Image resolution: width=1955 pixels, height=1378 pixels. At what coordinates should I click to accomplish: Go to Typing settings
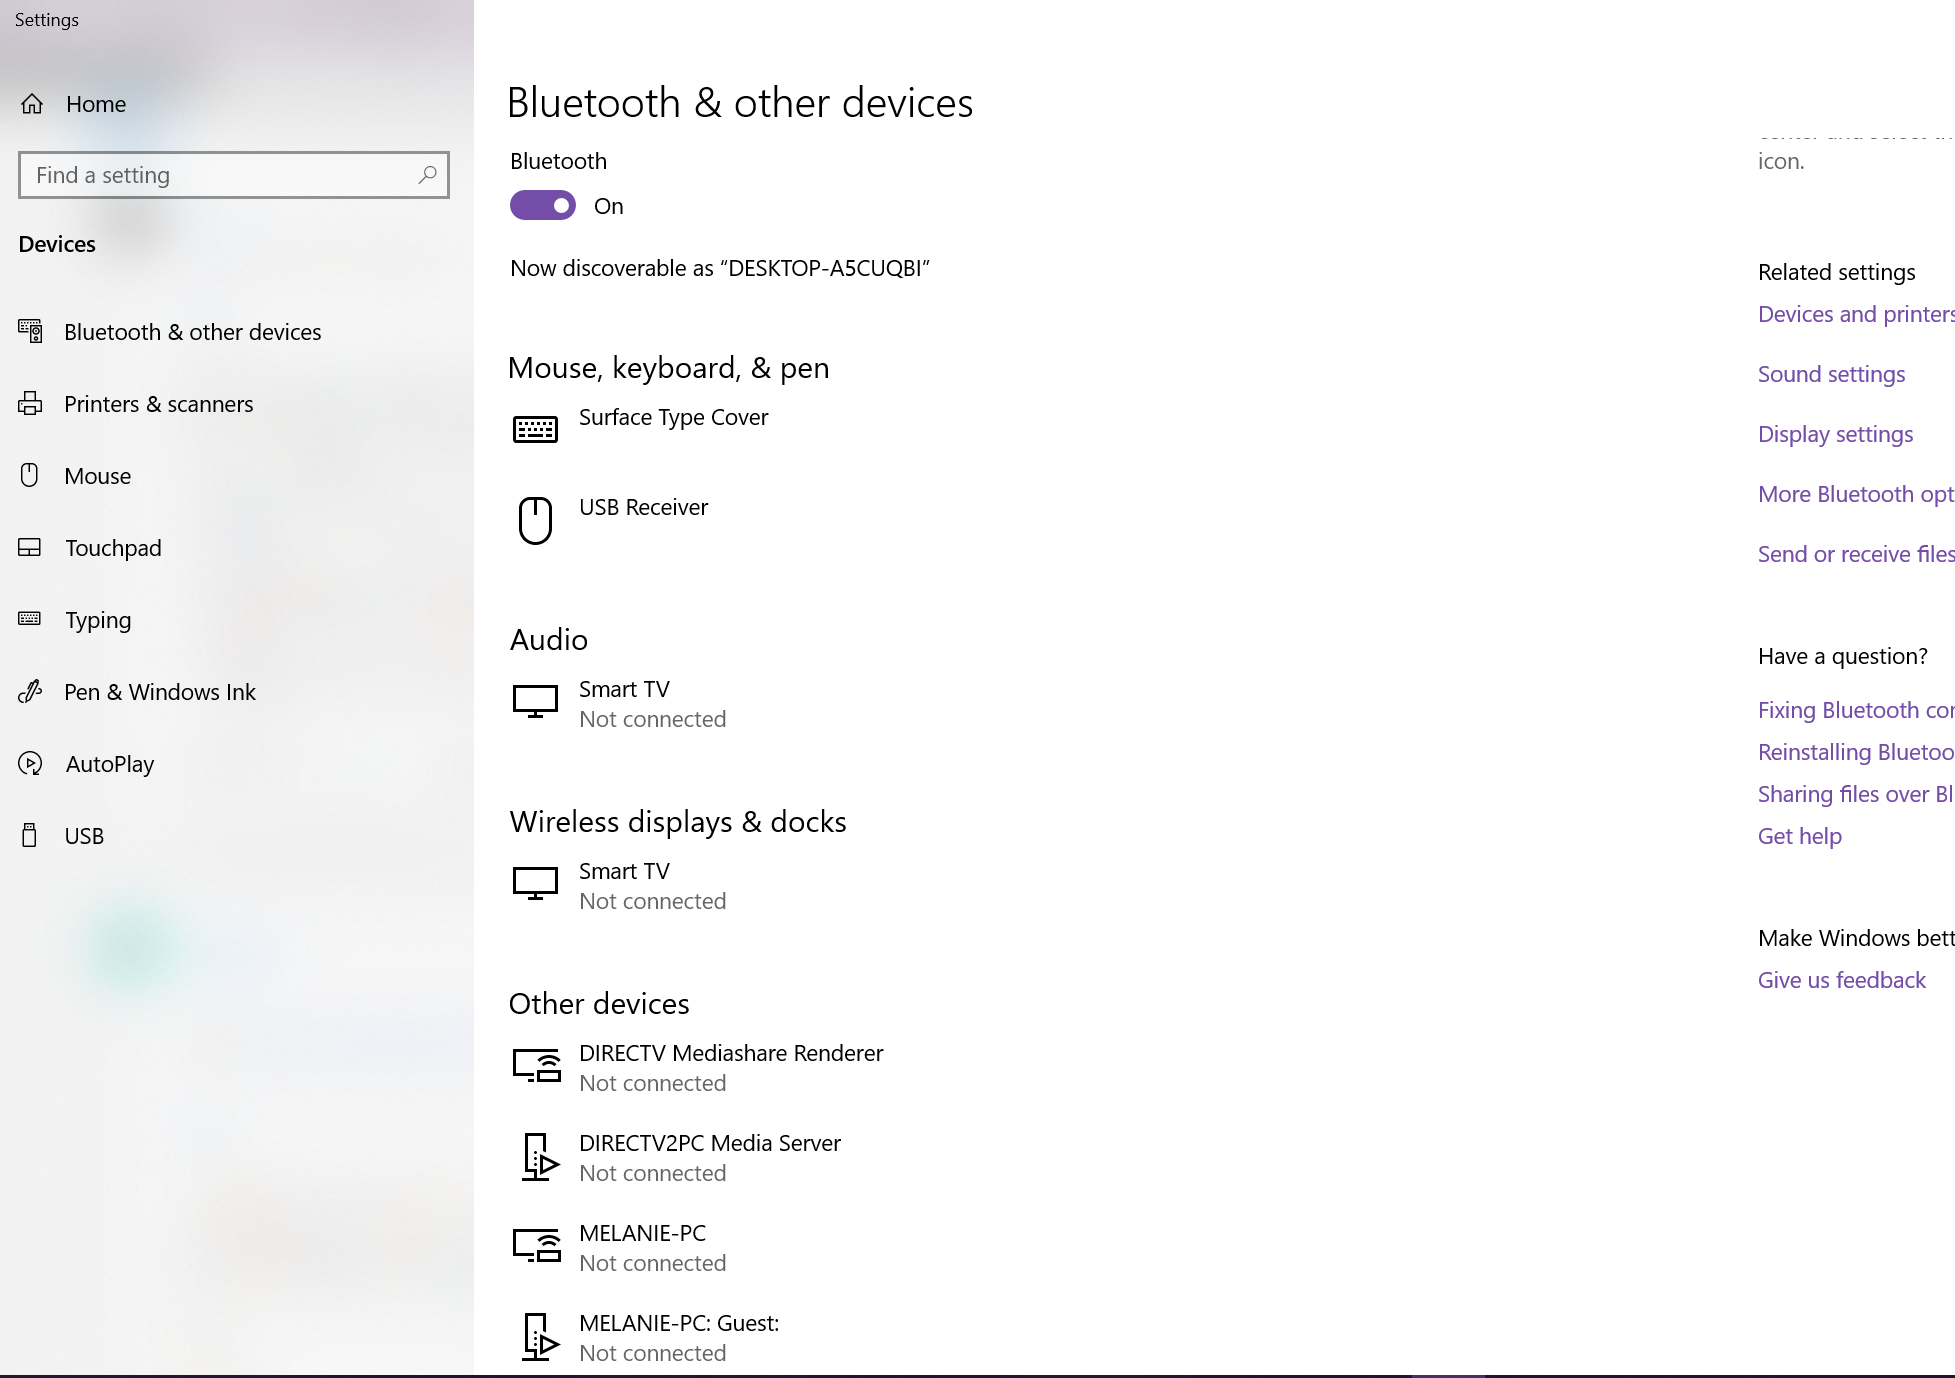pos(98,620)
